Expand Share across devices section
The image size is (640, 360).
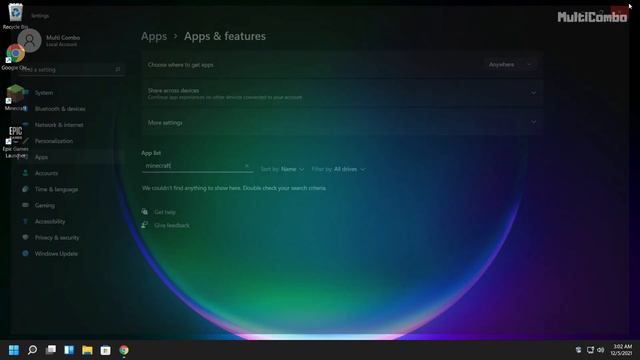(x=342, y=93)
